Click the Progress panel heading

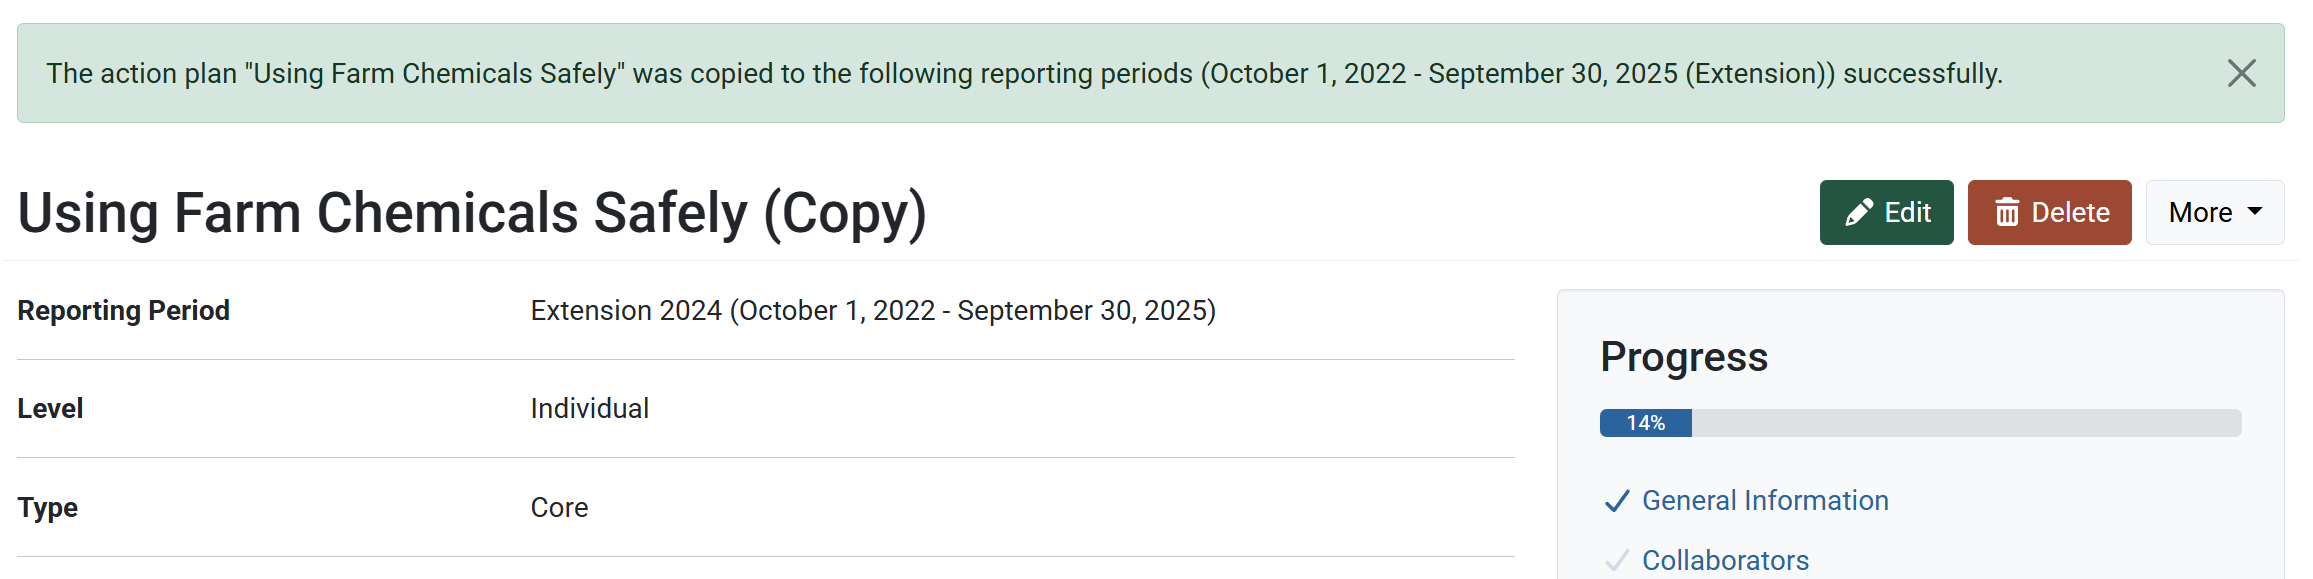(x=1684, y=357)
